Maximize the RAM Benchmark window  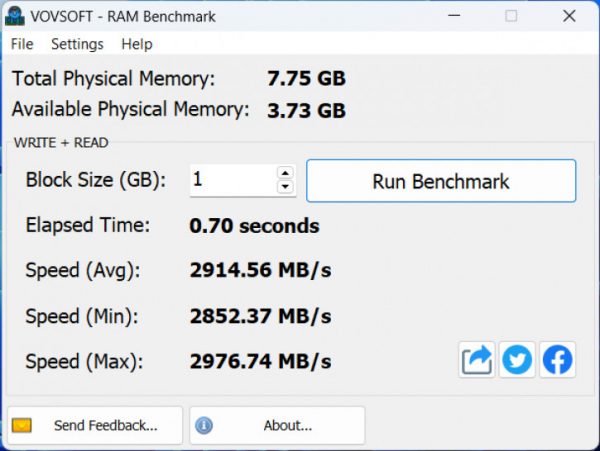511,17
